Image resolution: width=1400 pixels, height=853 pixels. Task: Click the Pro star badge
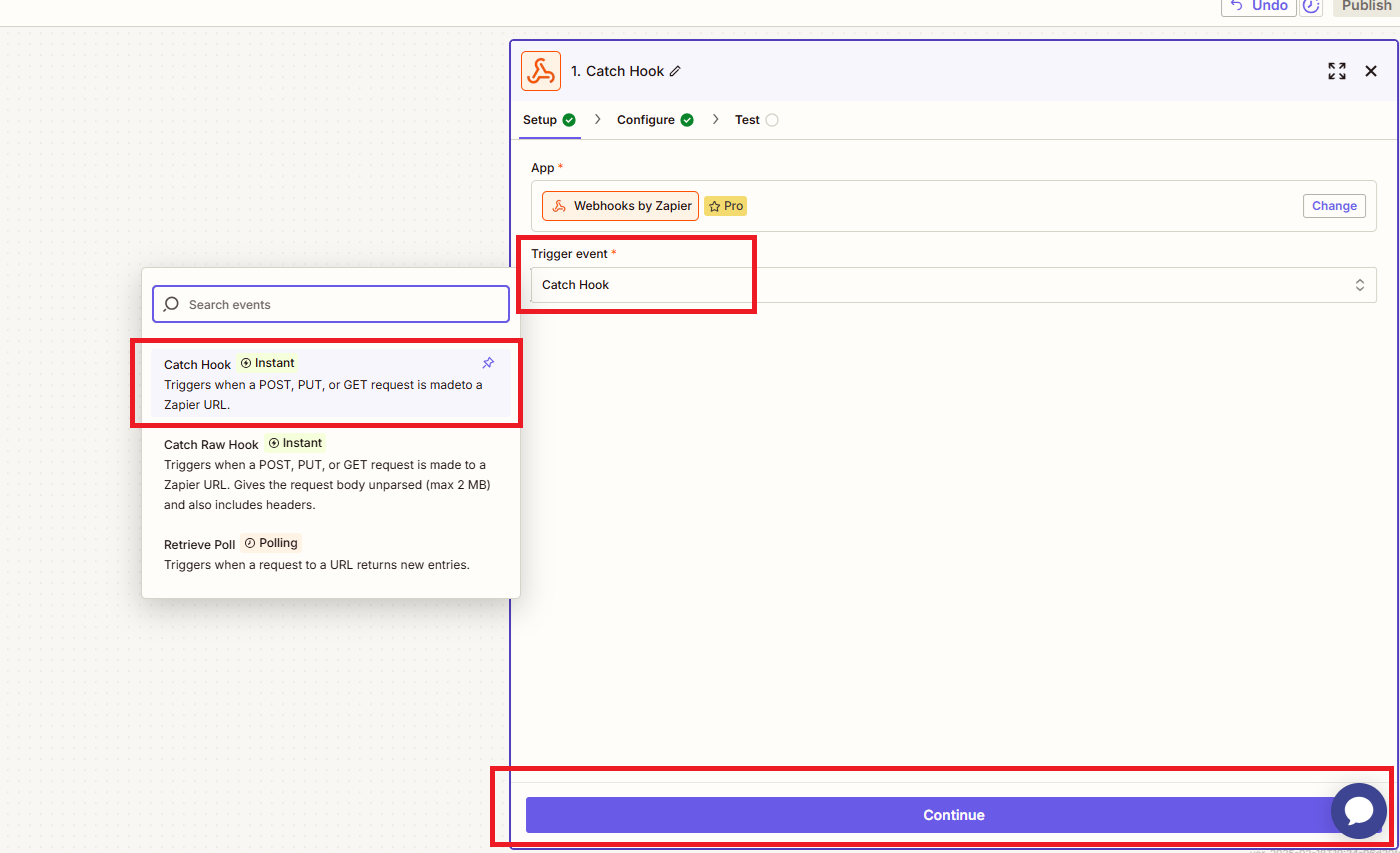tap(726, 206)
